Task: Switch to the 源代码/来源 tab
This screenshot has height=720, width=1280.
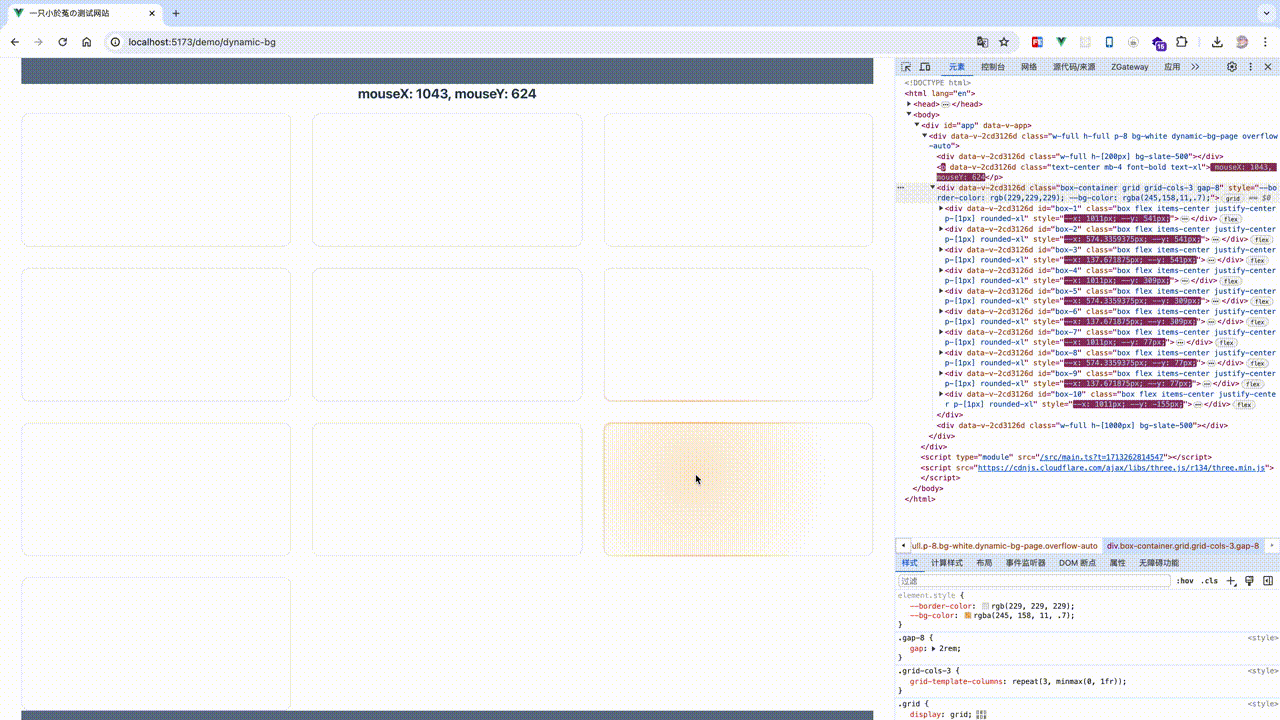Action: point(1074,67)
